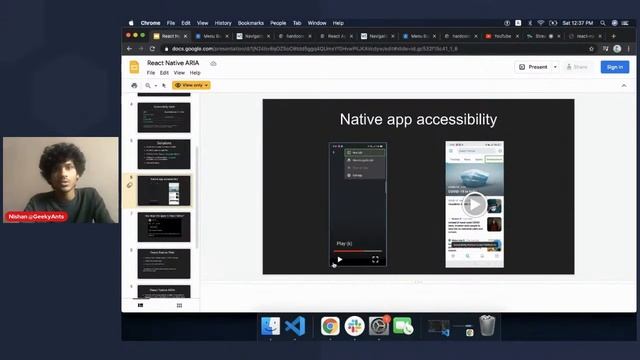Open FaceTime from the Dock
The image size is (640, 360).
(x=403, y=326)
